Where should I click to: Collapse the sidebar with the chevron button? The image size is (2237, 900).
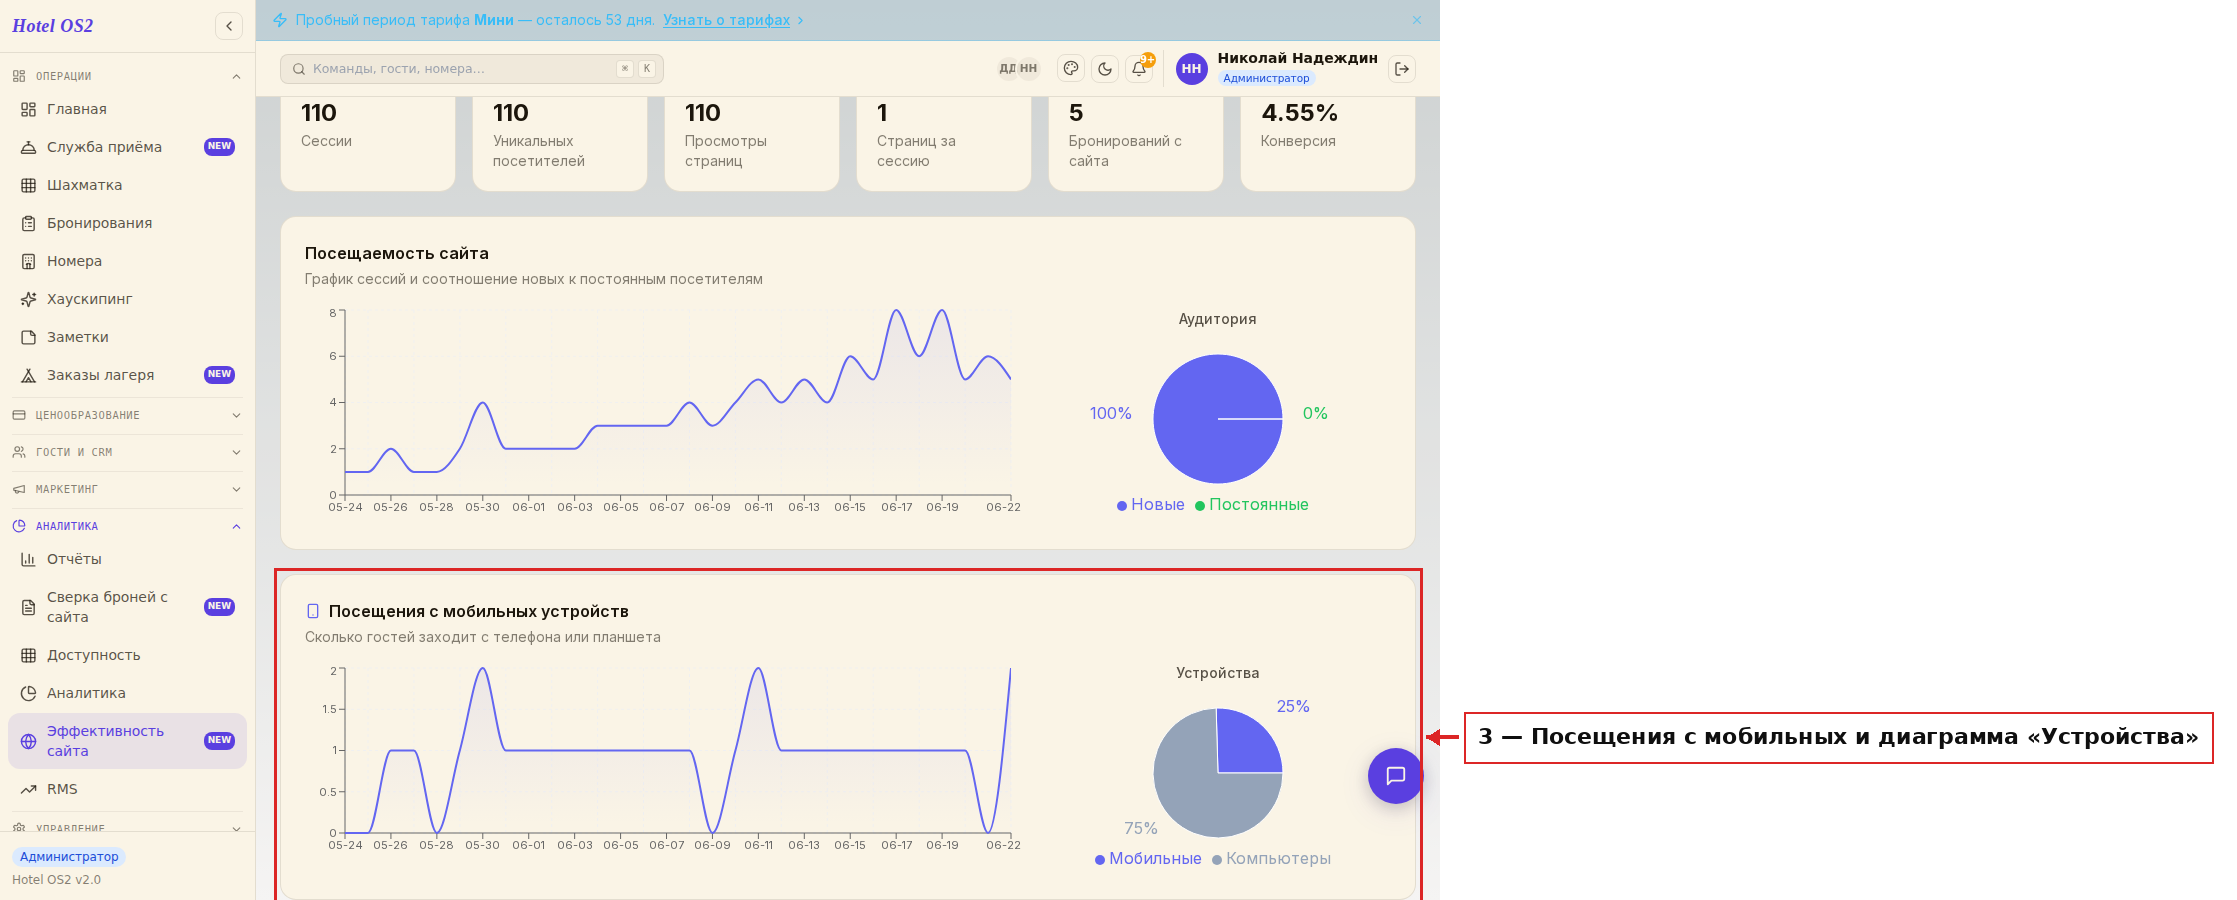[x=229, y=26]
